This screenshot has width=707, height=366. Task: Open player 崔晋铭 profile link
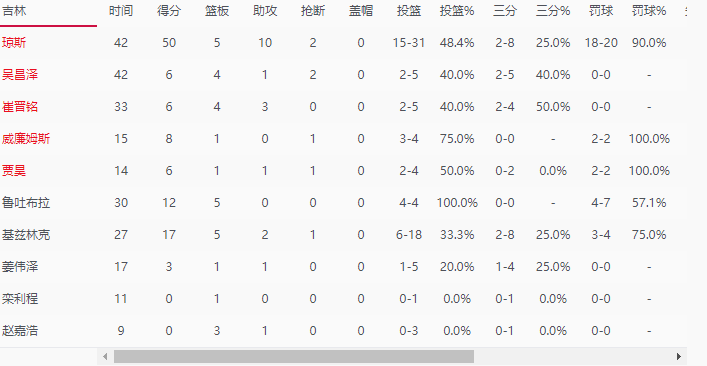click(20, 107)
